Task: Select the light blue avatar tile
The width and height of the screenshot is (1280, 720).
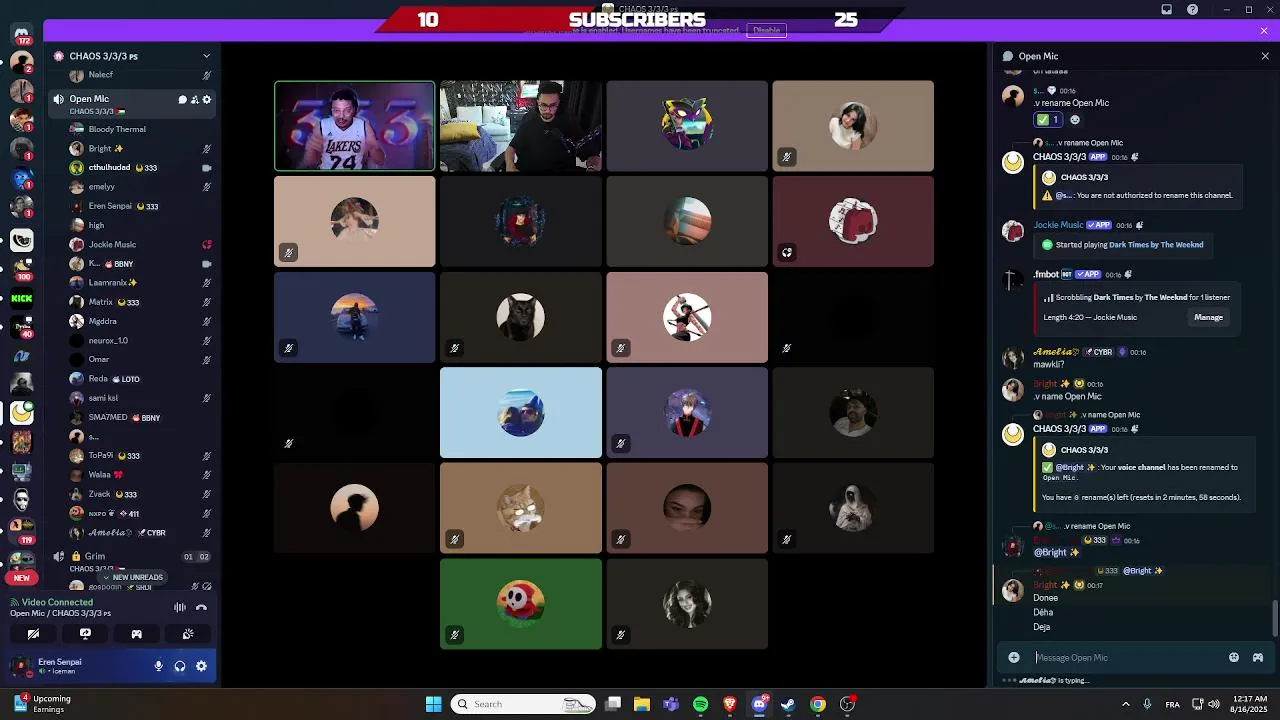Action: [x=521, y=413]
